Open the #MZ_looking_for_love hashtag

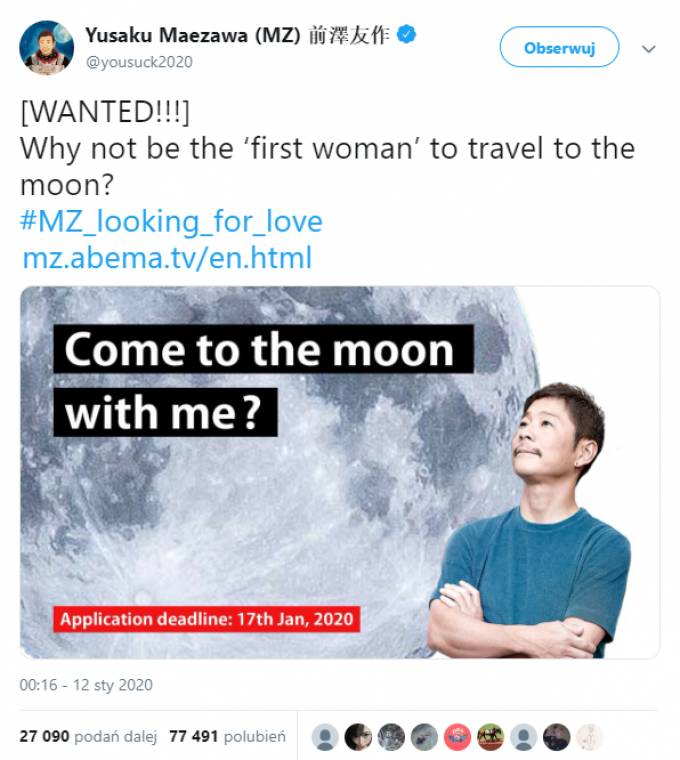click(x=171, y=222)
